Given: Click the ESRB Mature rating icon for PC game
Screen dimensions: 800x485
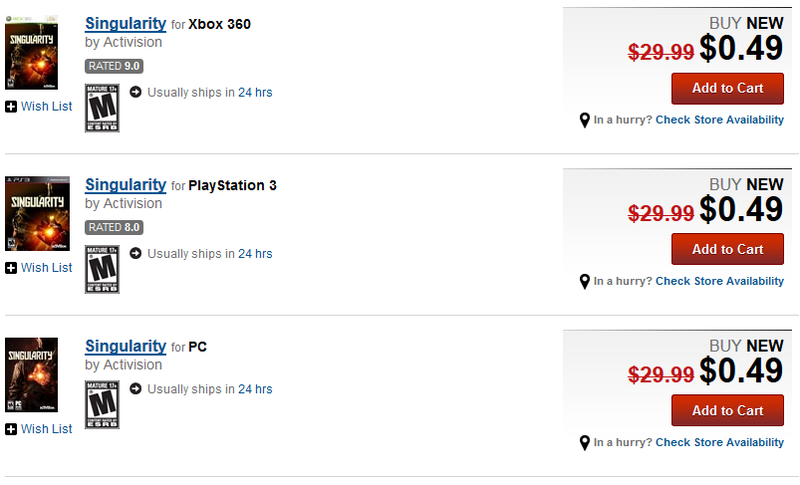Looking at the screenshot, I should tap(102, 404).
